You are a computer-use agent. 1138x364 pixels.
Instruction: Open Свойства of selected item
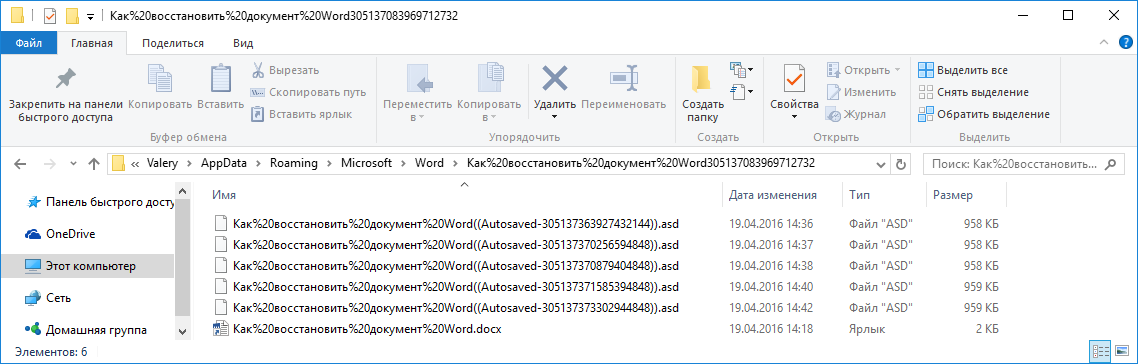tap(794, 87)
